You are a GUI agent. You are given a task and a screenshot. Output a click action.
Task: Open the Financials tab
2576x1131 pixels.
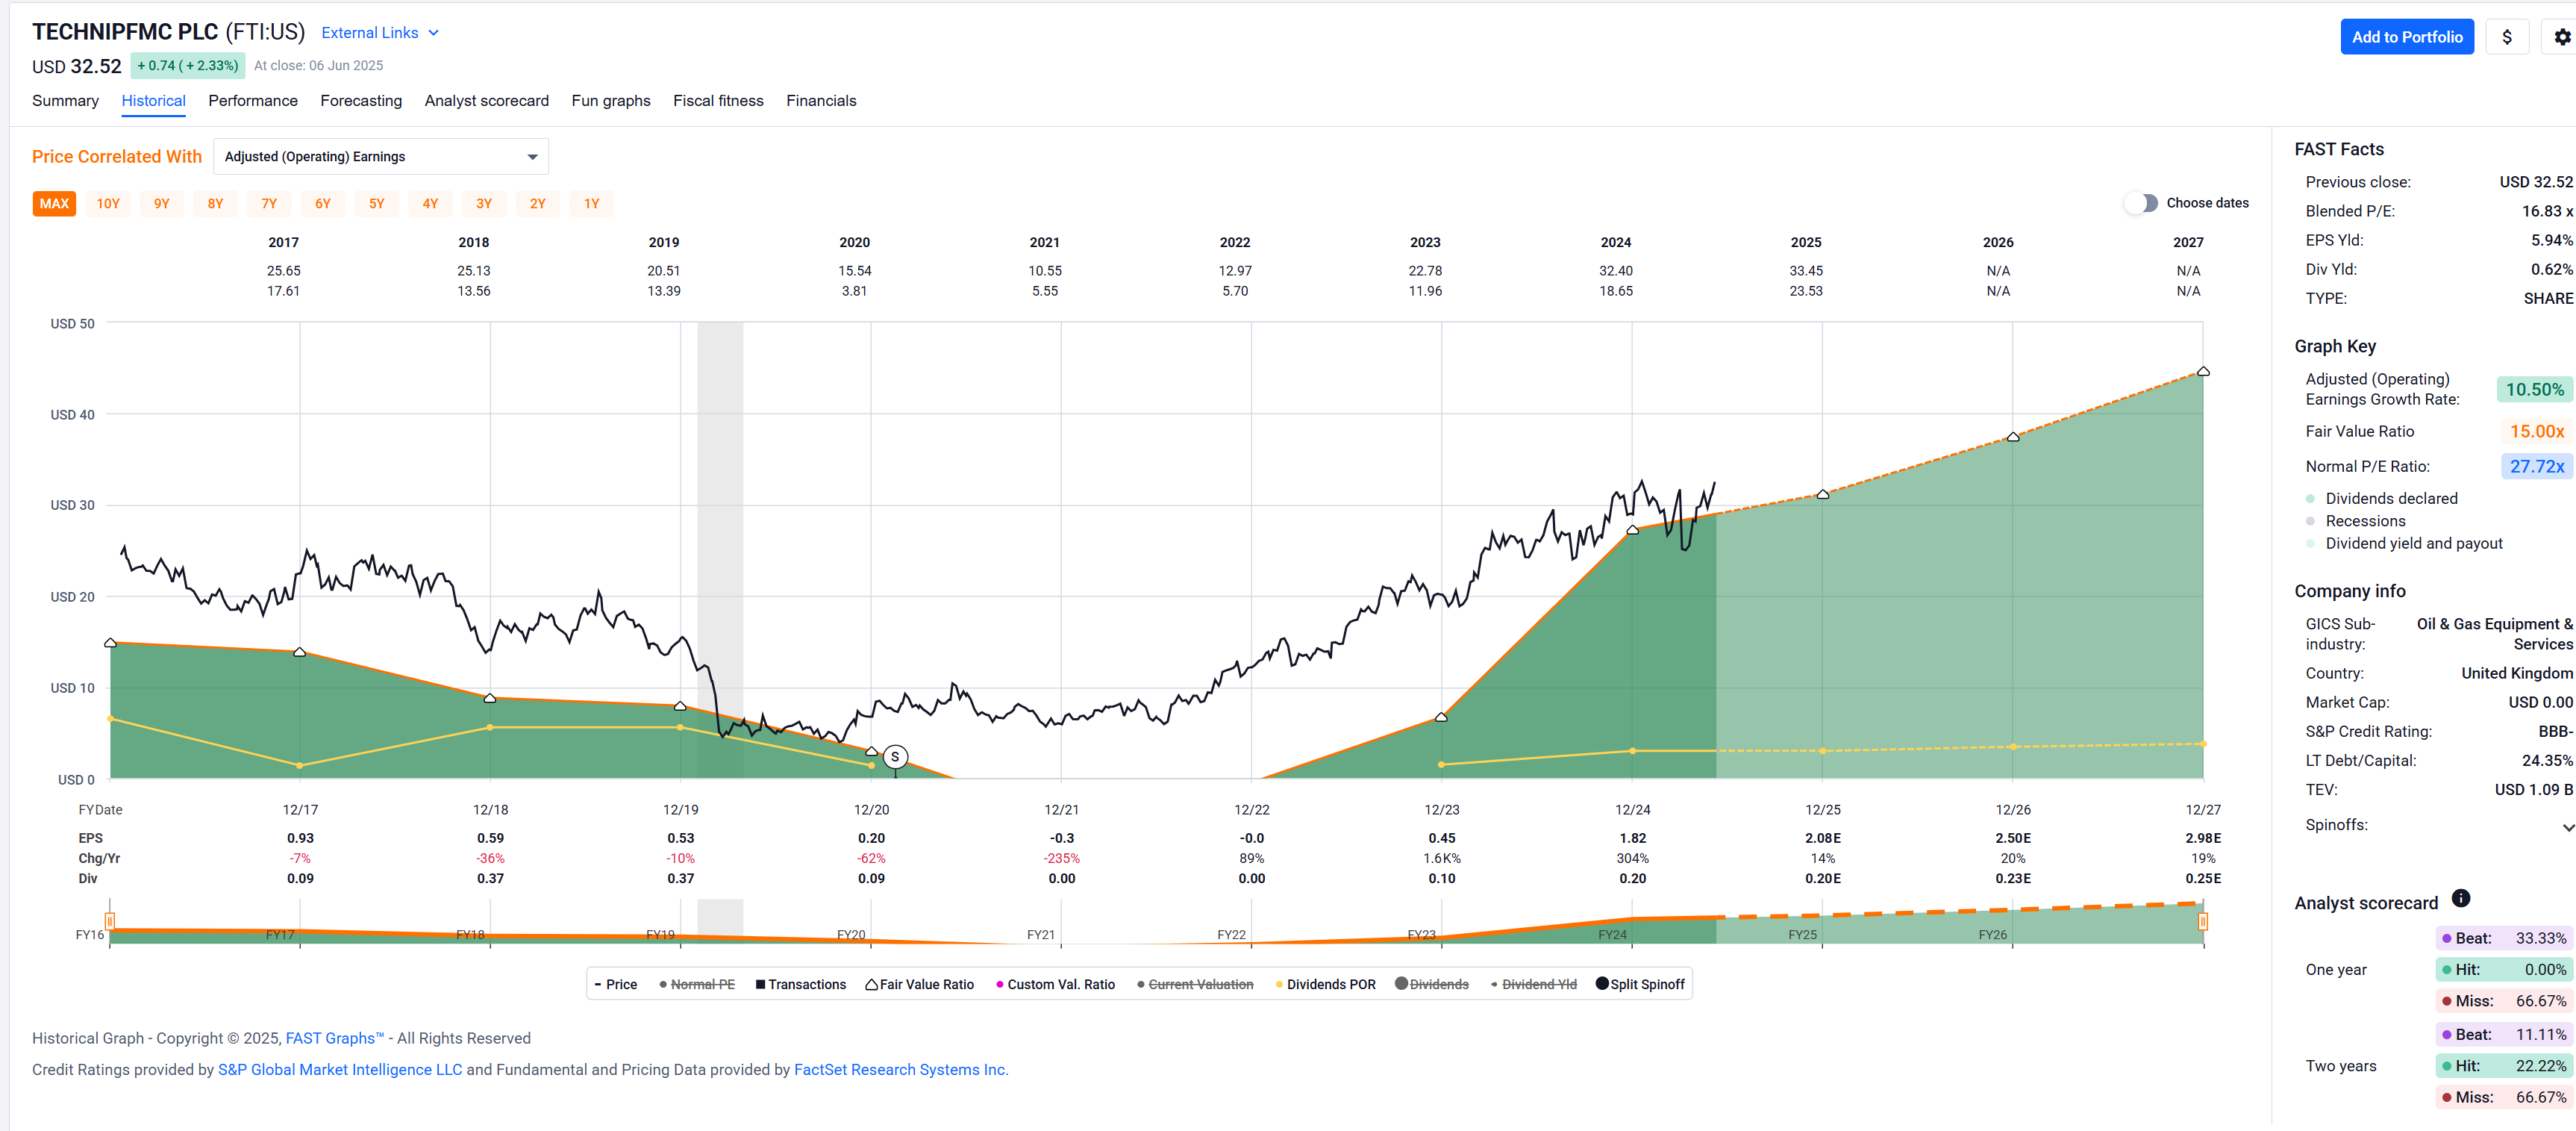point(821,101)
